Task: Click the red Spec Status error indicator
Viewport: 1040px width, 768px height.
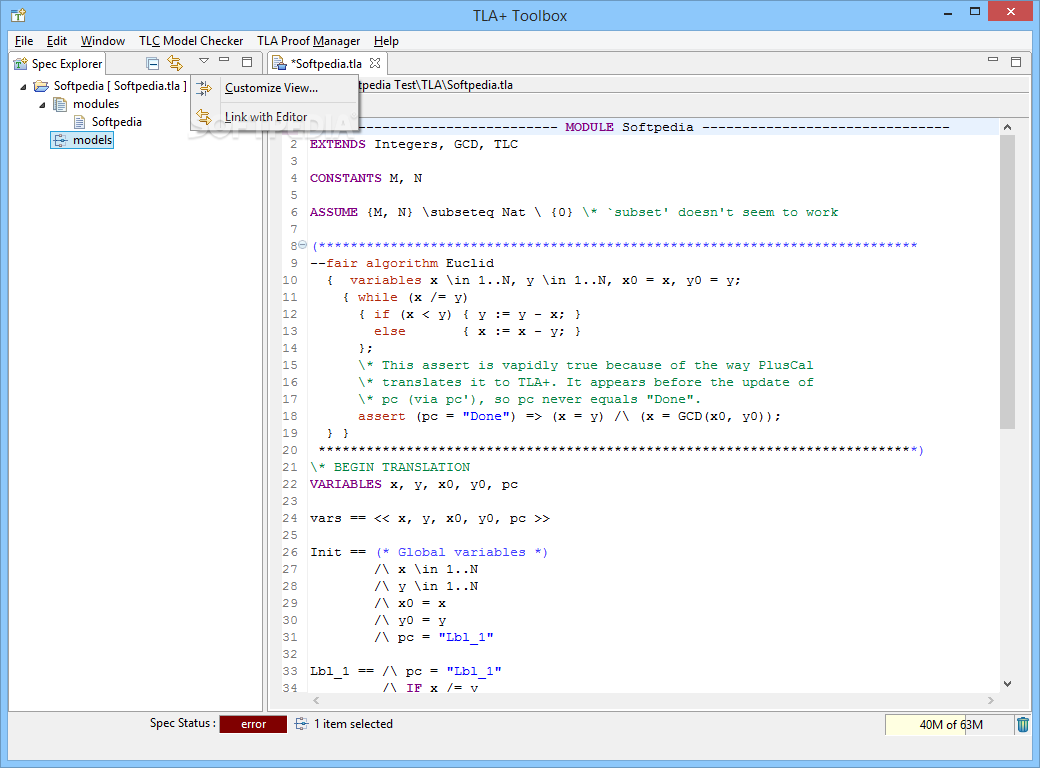Action: pos(253,724)
